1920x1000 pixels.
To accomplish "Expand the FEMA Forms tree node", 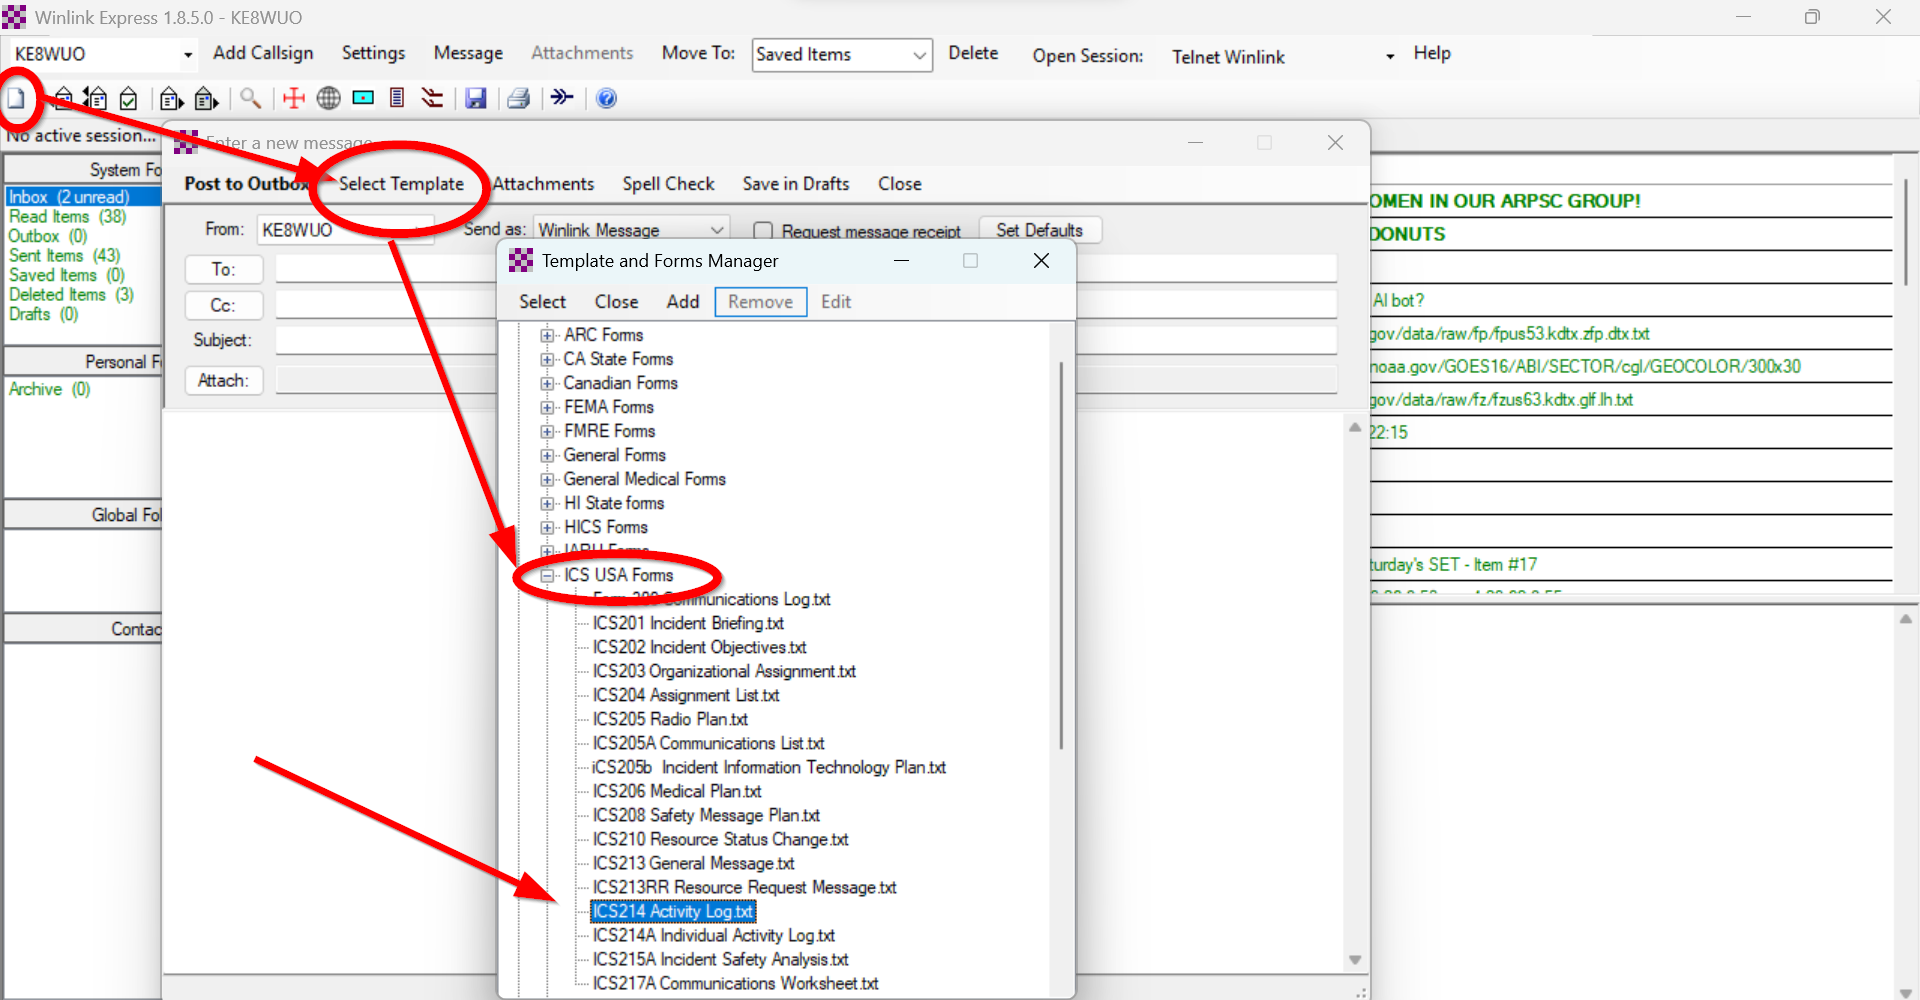I will [x=547, y=407].
